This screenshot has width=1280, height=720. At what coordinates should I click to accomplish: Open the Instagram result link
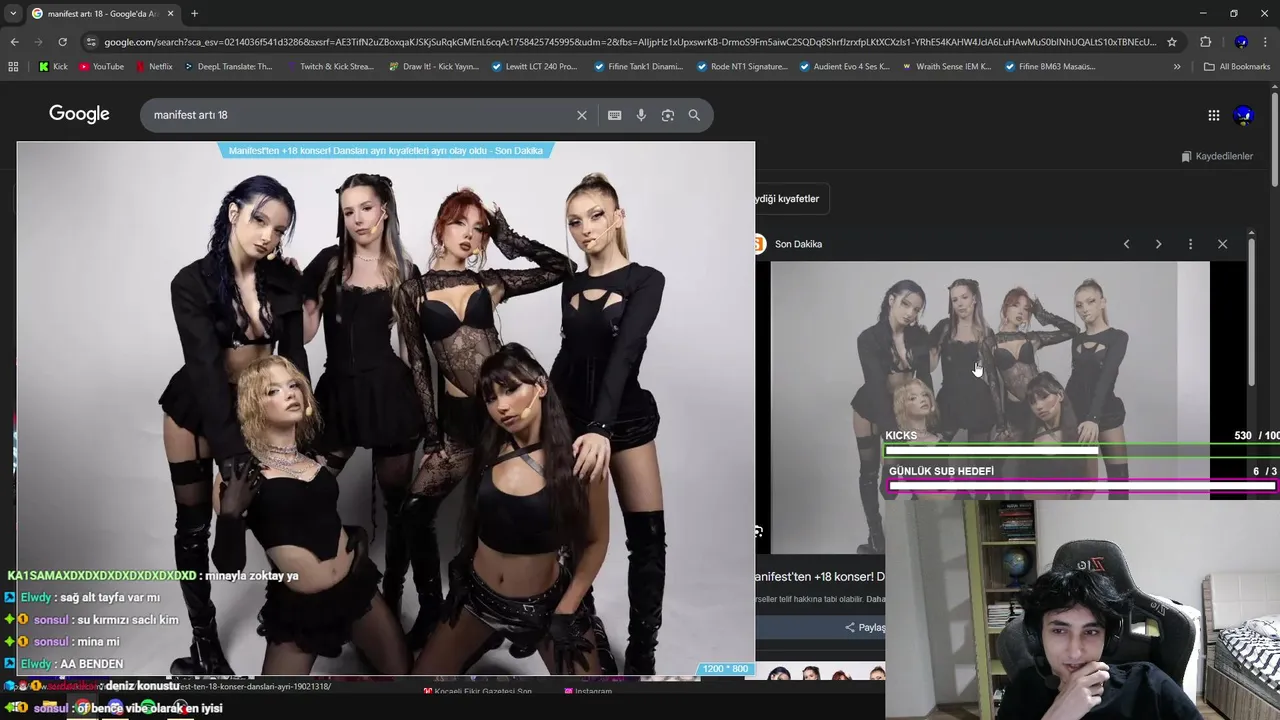pos(588,691)
